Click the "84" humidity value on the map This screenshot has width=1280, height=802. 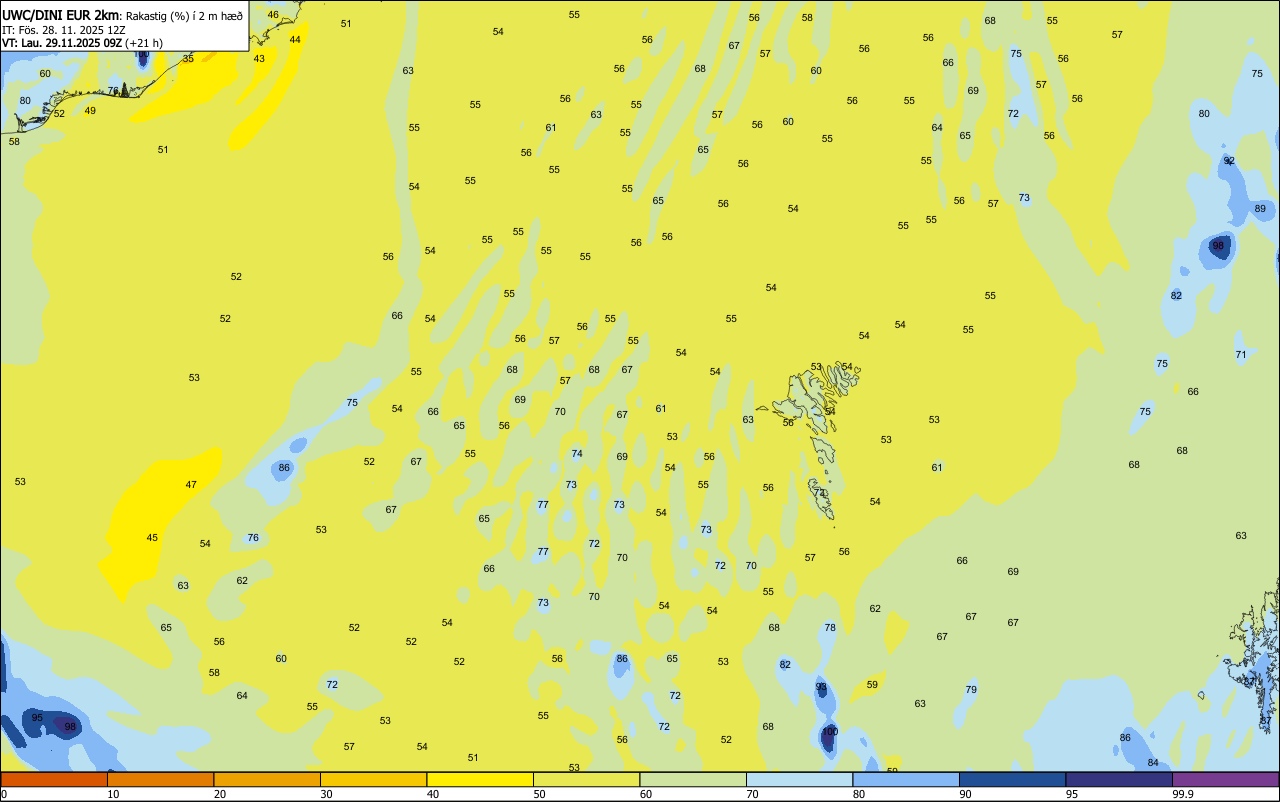[x=1153, y=763]
